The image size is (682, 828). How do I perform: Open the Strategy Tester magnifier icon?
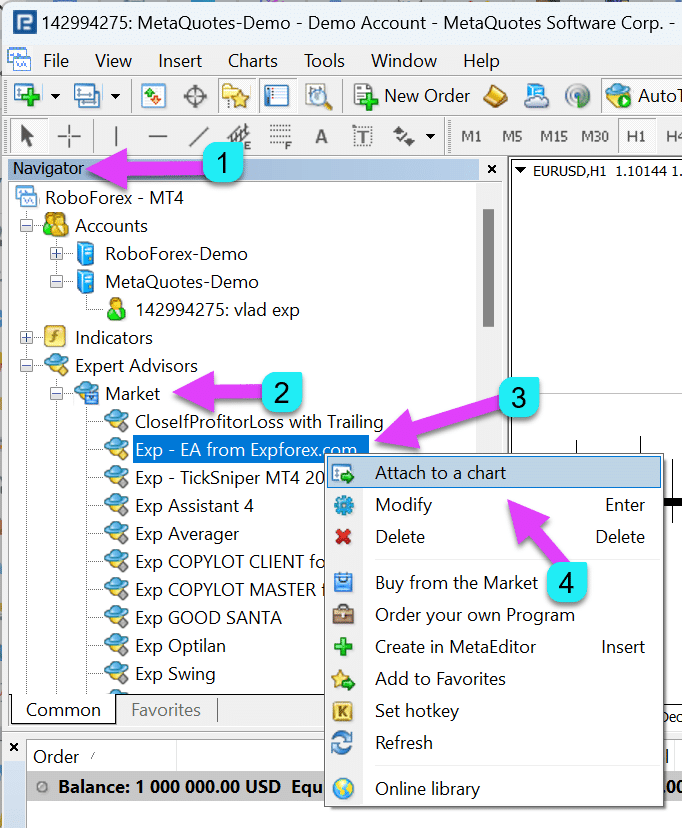[318, 96]
